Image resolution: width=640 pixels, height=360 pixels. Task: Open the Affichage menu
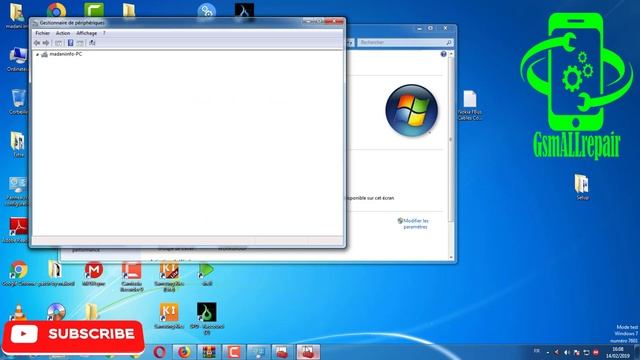[x=87, y=33]
